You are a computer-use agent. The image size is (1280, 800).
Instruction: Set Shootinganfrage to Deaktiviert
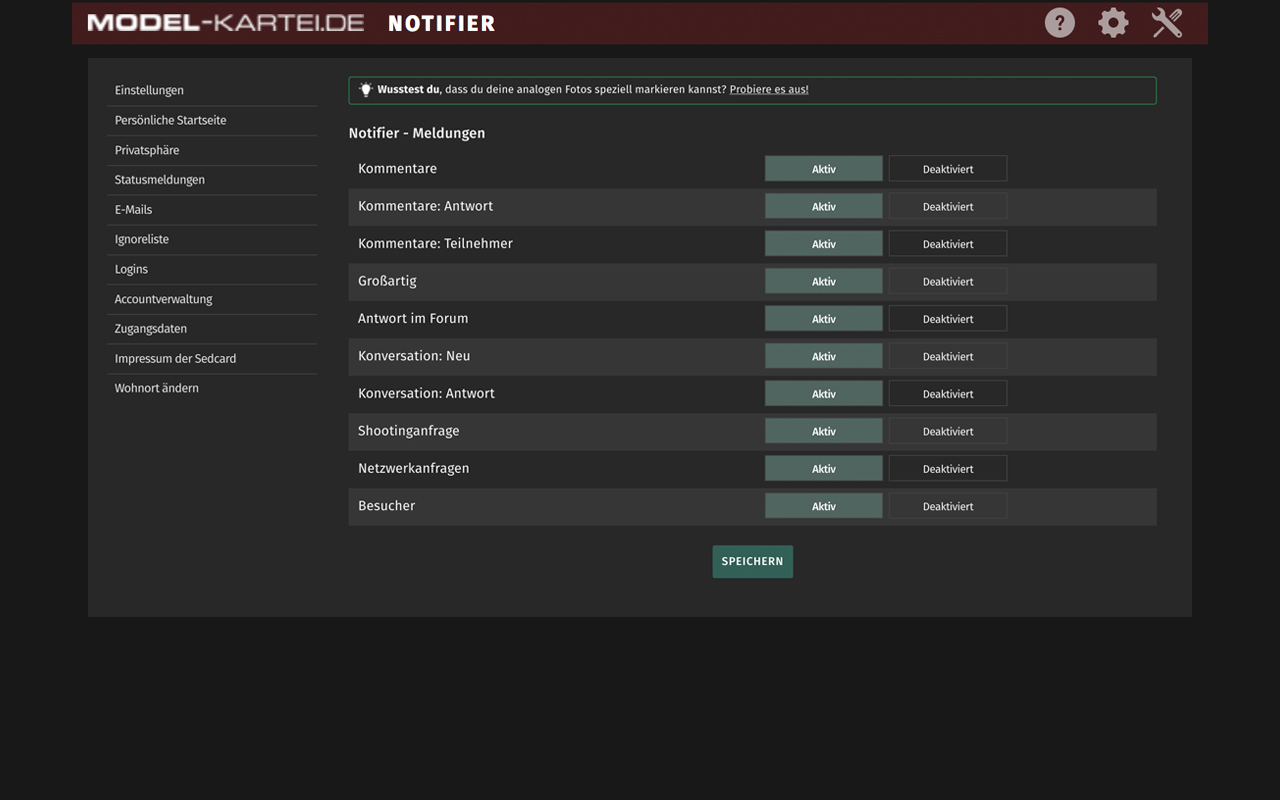(948, 432)
